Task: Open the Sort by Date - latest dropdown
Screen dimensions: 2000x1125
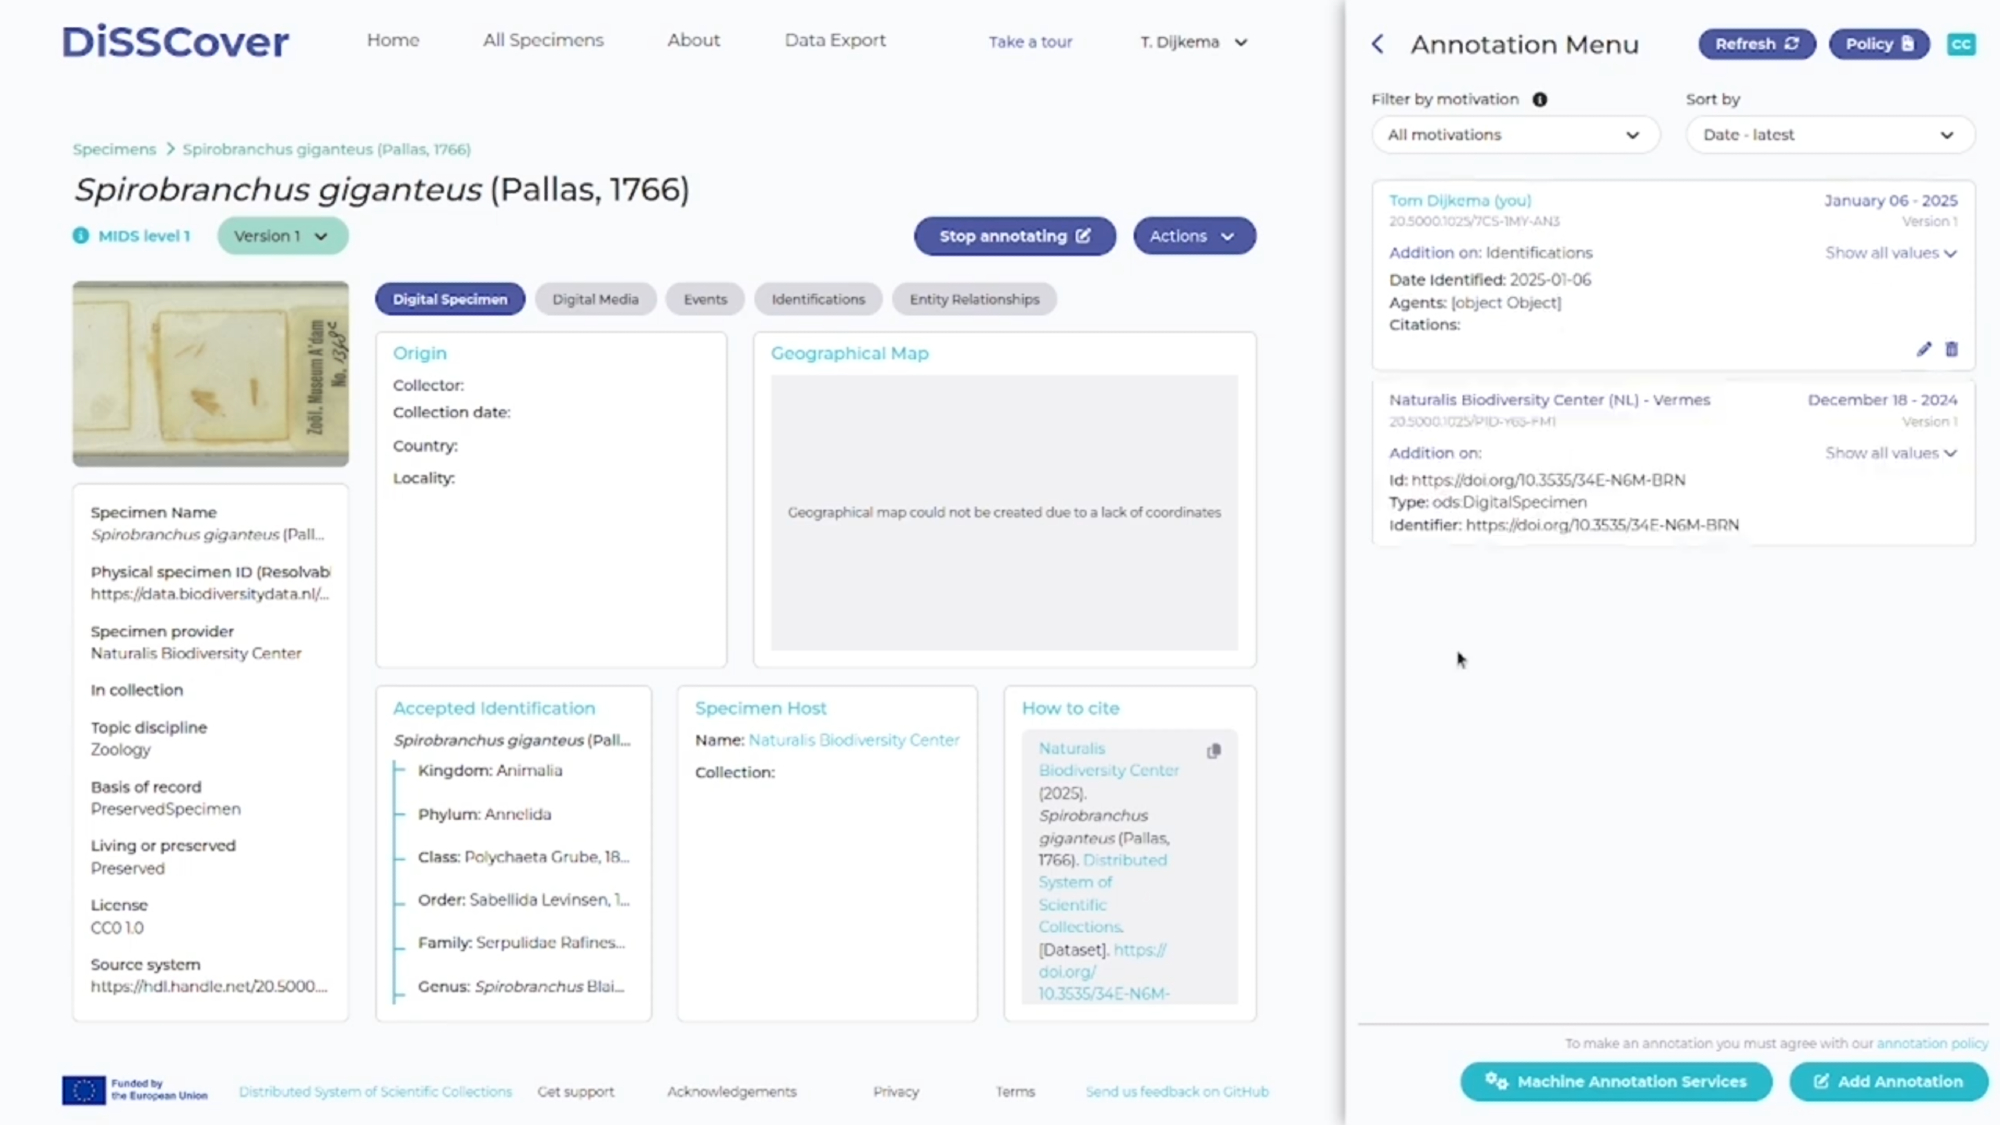Action: click(1829, 135)
